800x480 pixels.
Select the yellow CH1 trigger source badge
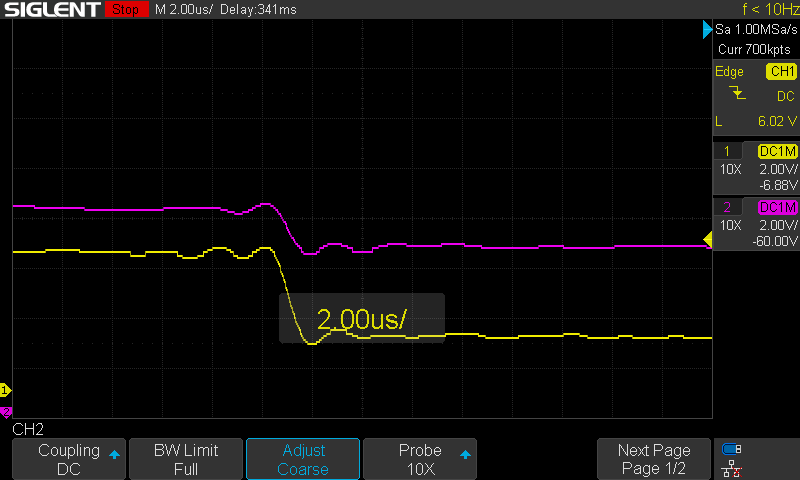[781, 71]
